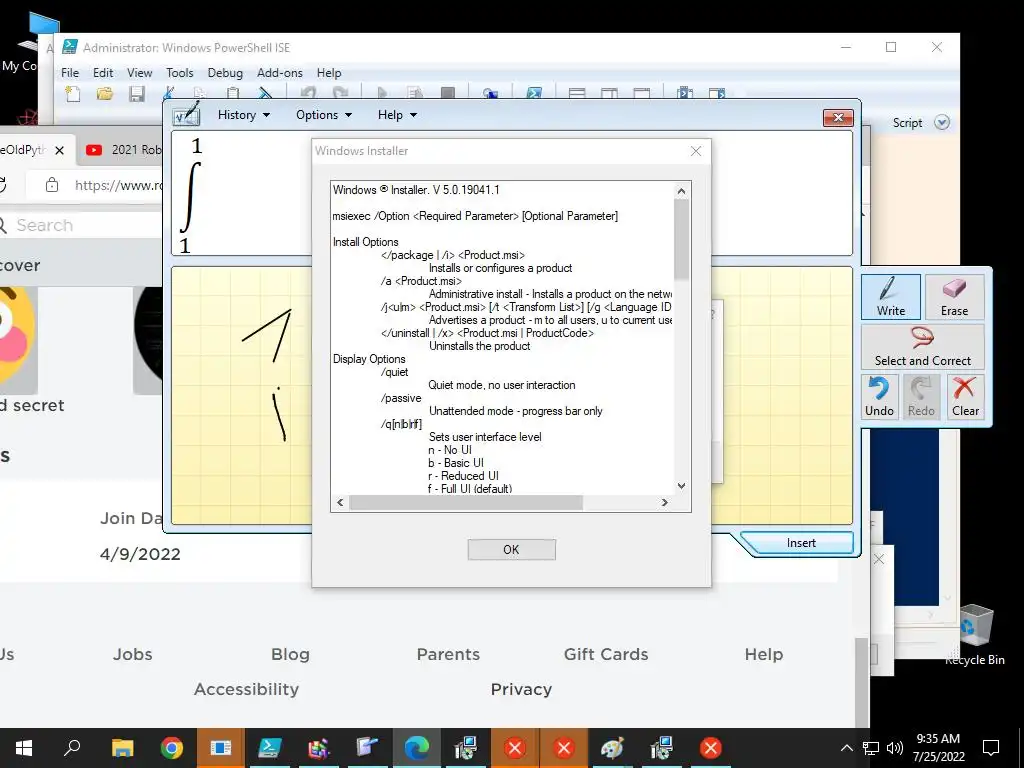Open the View menu in PowerShell ISE
Viewport: 1024px width, 768px height.
pyautogui.click(x=140, y=73)
